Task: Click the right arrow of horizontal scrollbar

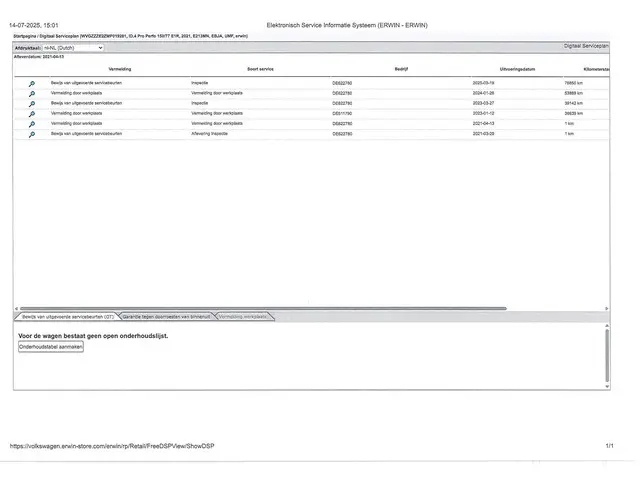Action: tap(607, 309)
